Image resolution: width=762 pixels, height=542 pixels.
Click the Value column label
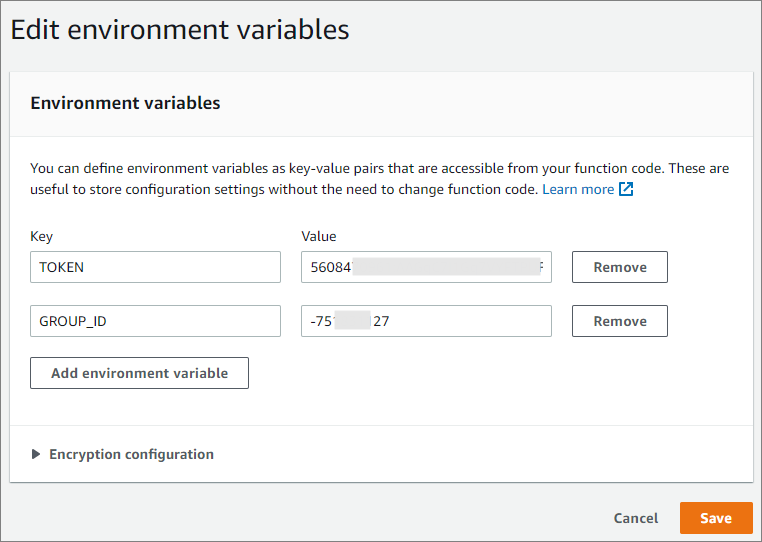(319, 237)
